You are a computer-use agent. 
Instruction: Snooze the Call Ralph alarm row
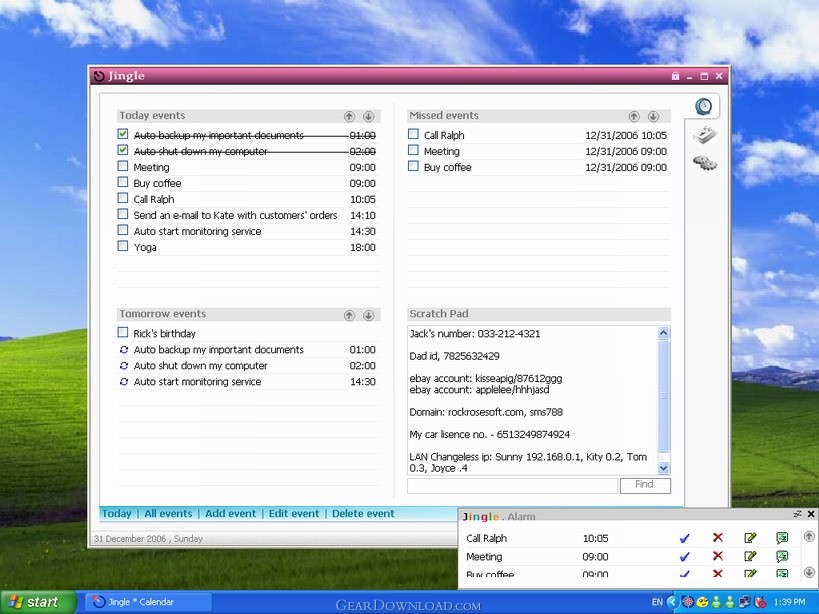782,538
